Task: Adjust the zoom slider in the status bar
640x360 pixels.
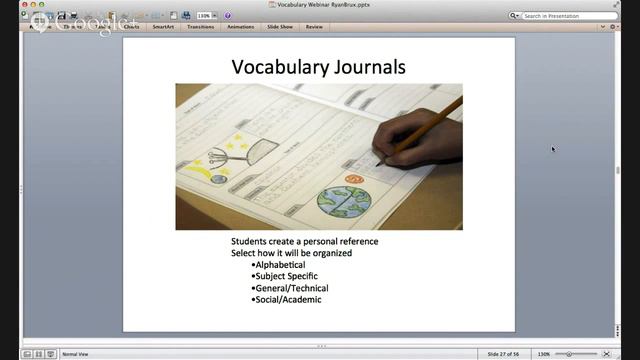Action: click(569, 354)
